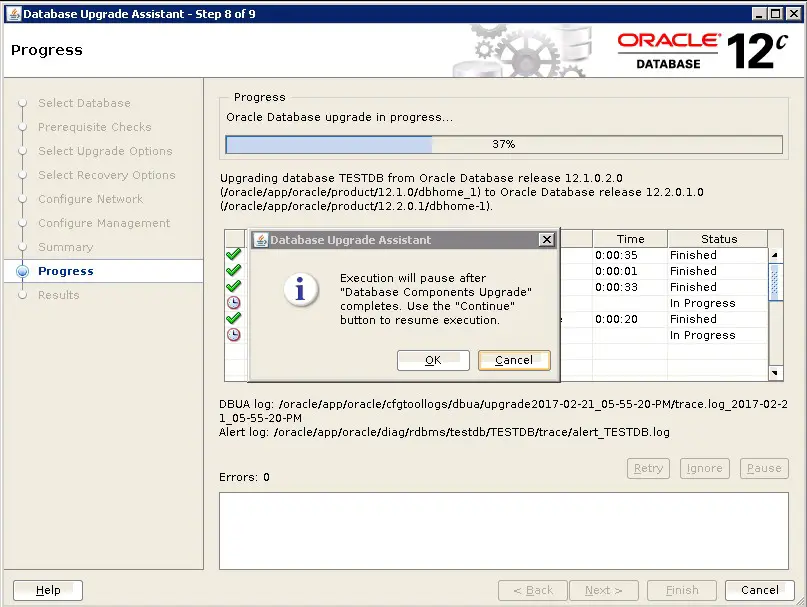807x607 pixels.
Task: Minimize the Database Upgrade Assistant window
Action: pyautogui.click(x=759, y=14)
